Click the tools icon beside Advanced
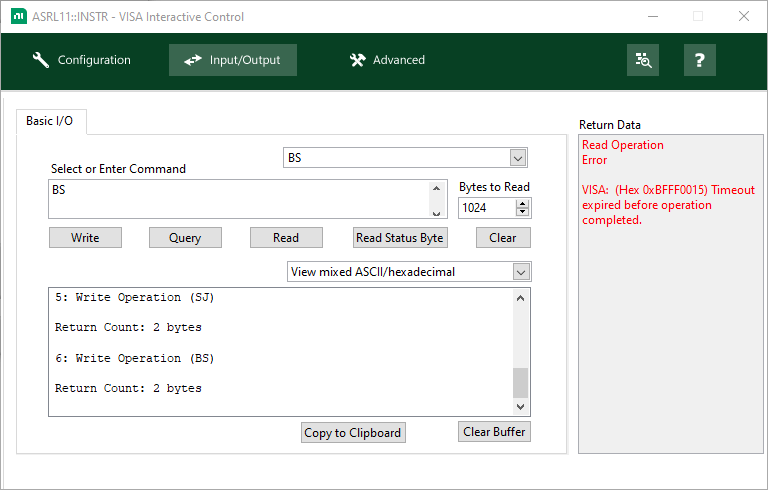 tap(358, 60)
